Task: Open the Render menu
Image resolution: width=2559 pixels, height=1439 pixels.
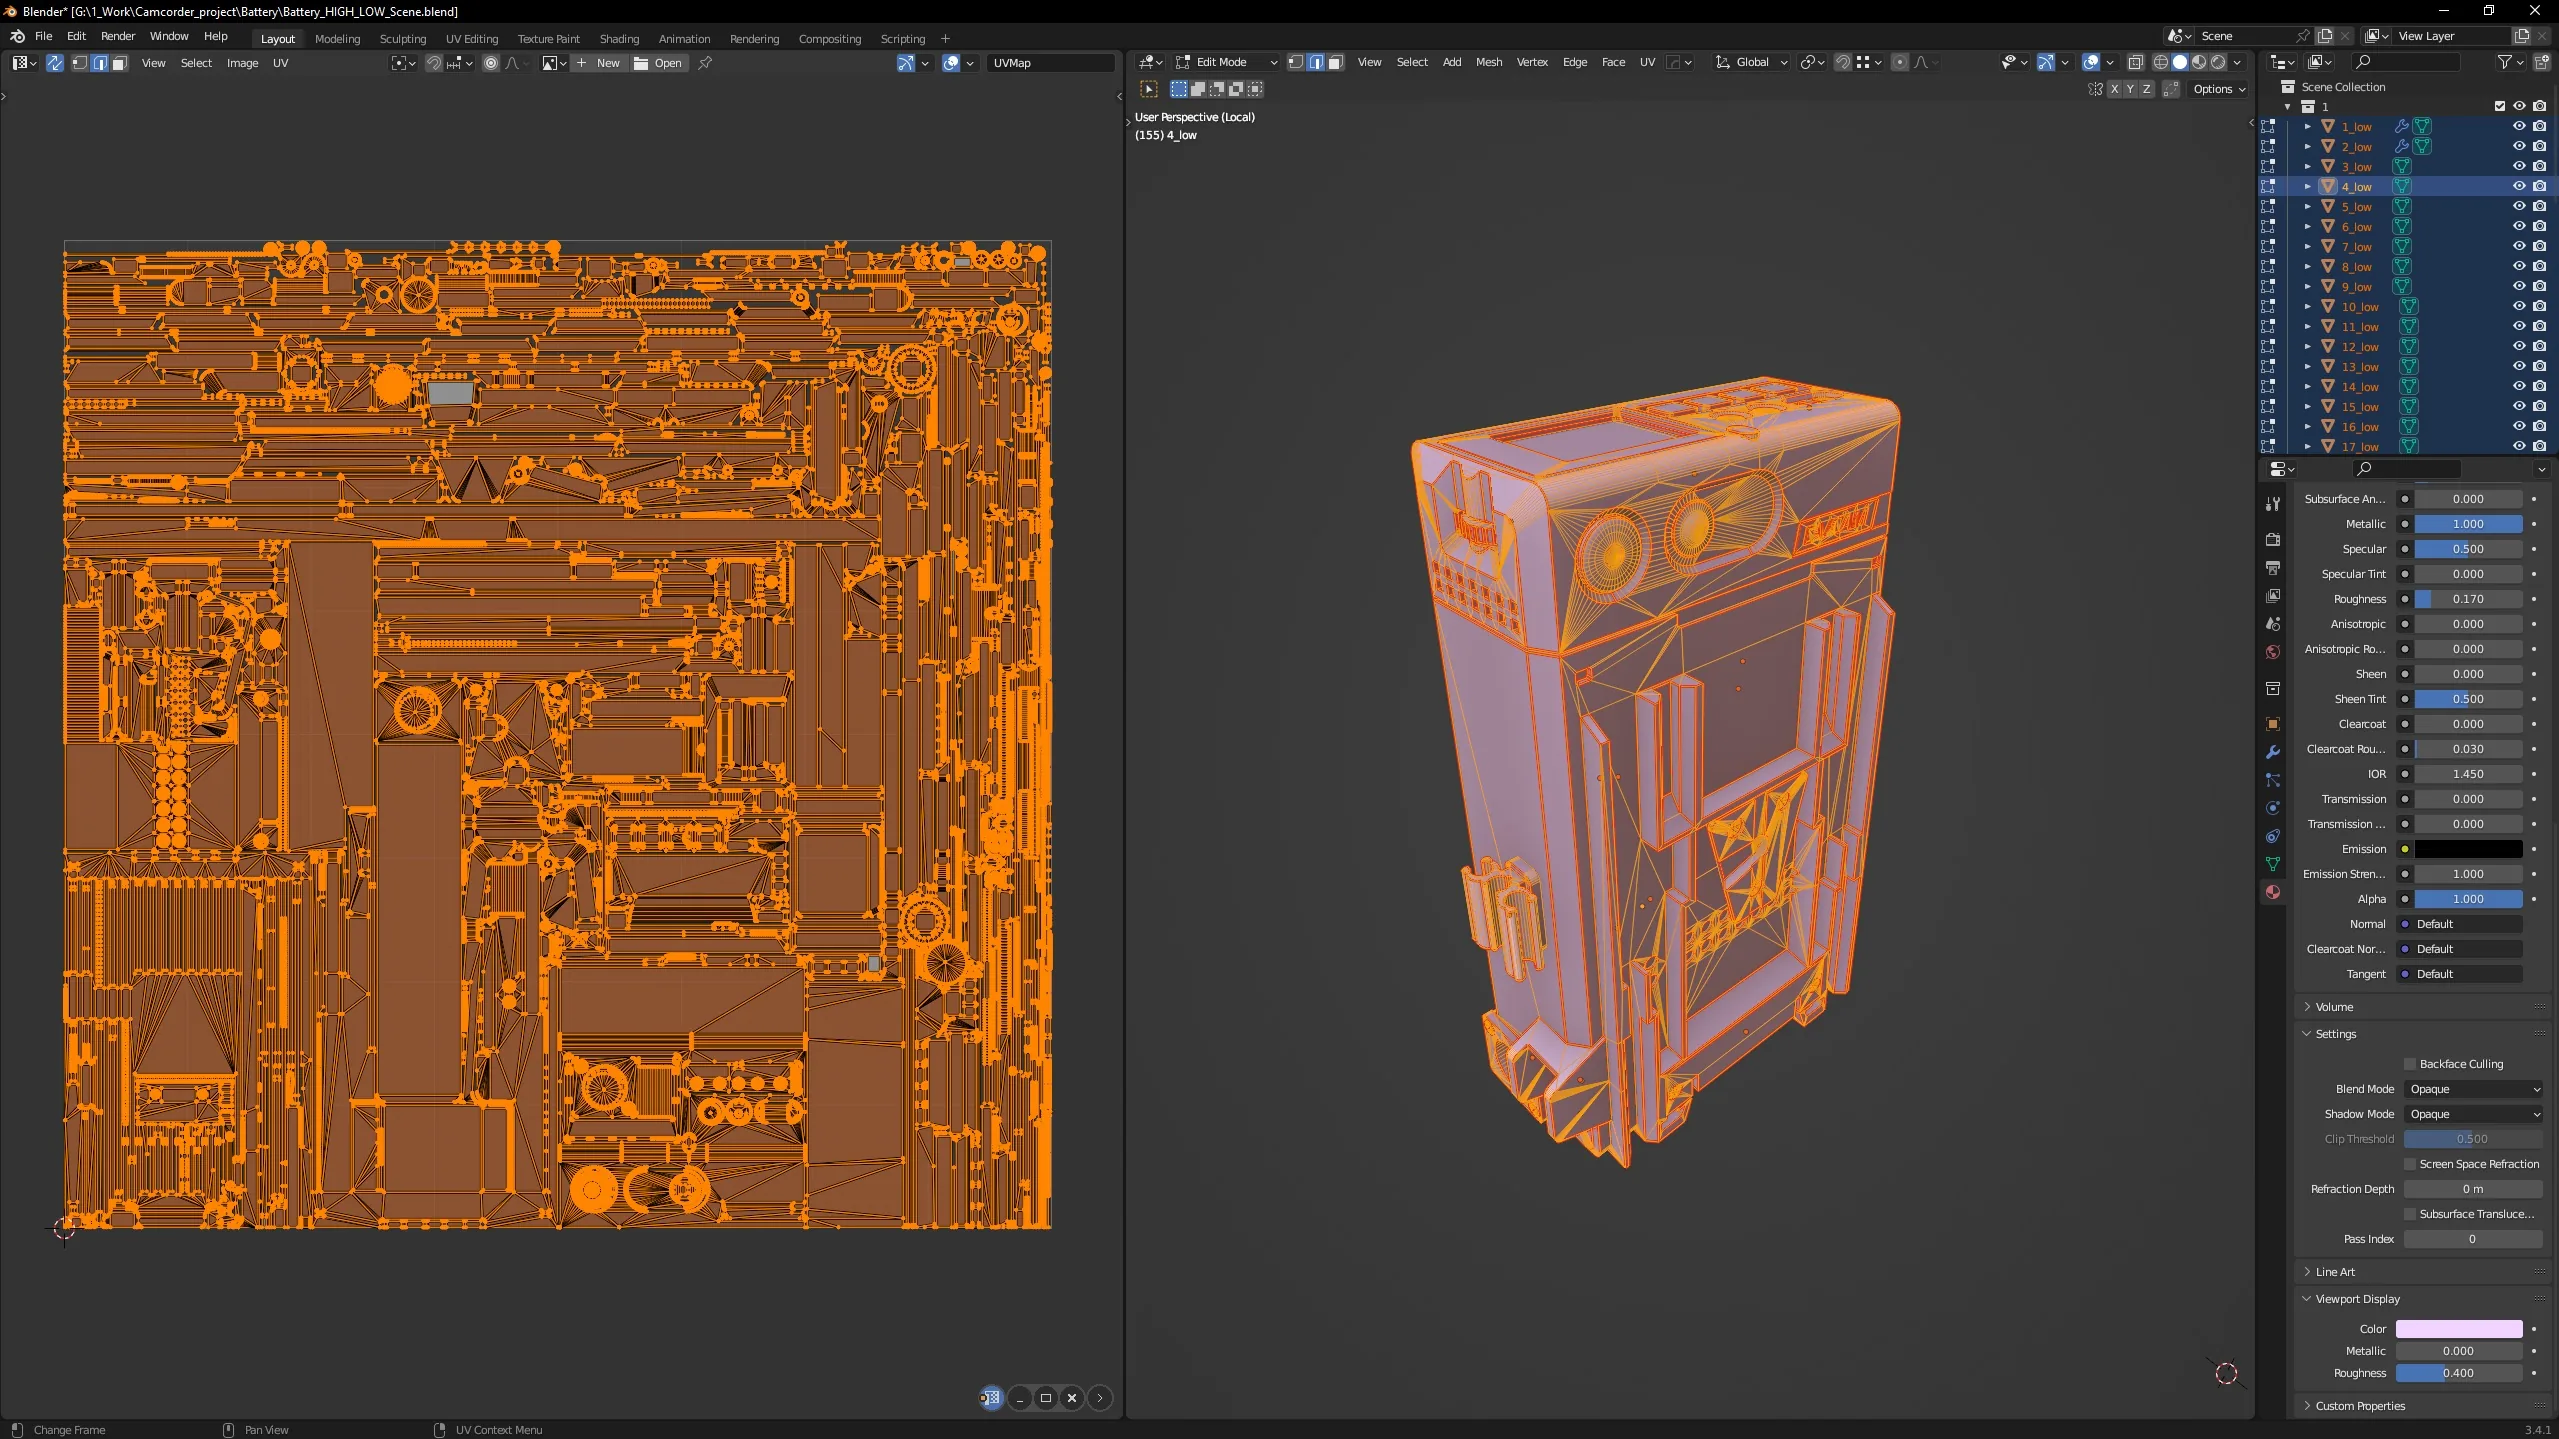Action: [118, 36]
